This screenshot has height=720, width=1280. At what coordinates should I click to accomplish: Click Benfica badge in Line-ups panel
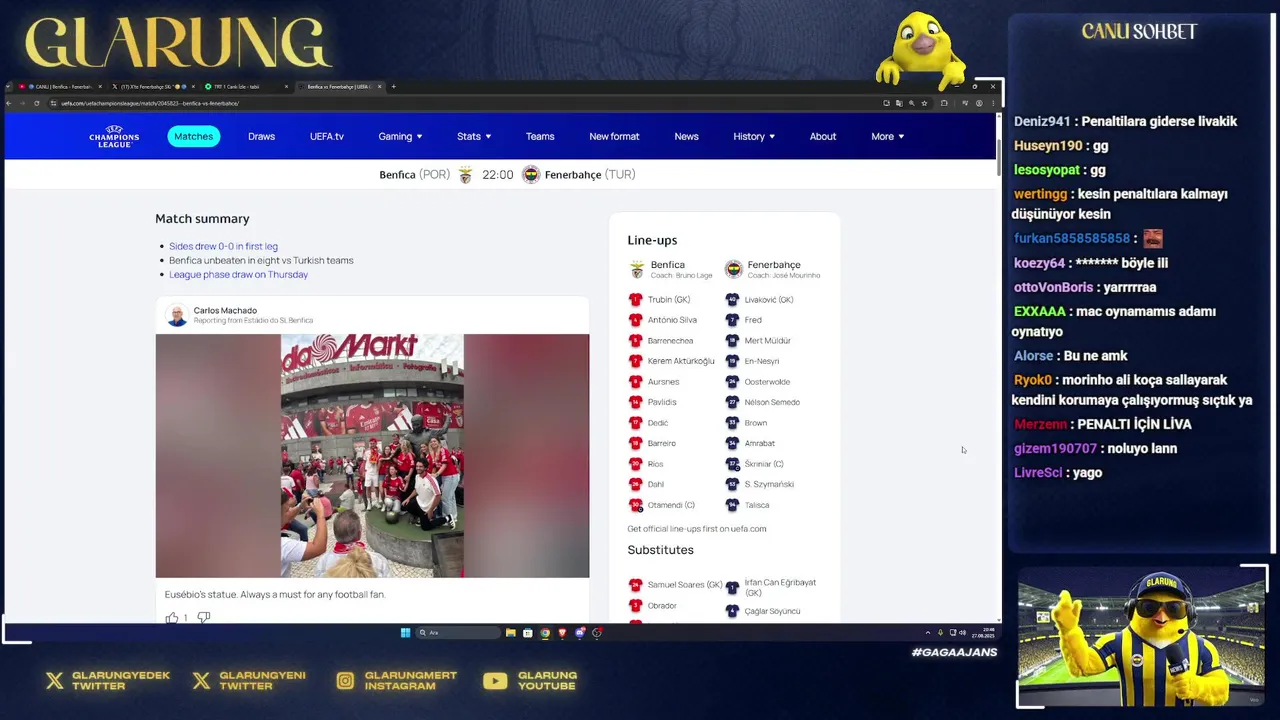coord(637,269)
